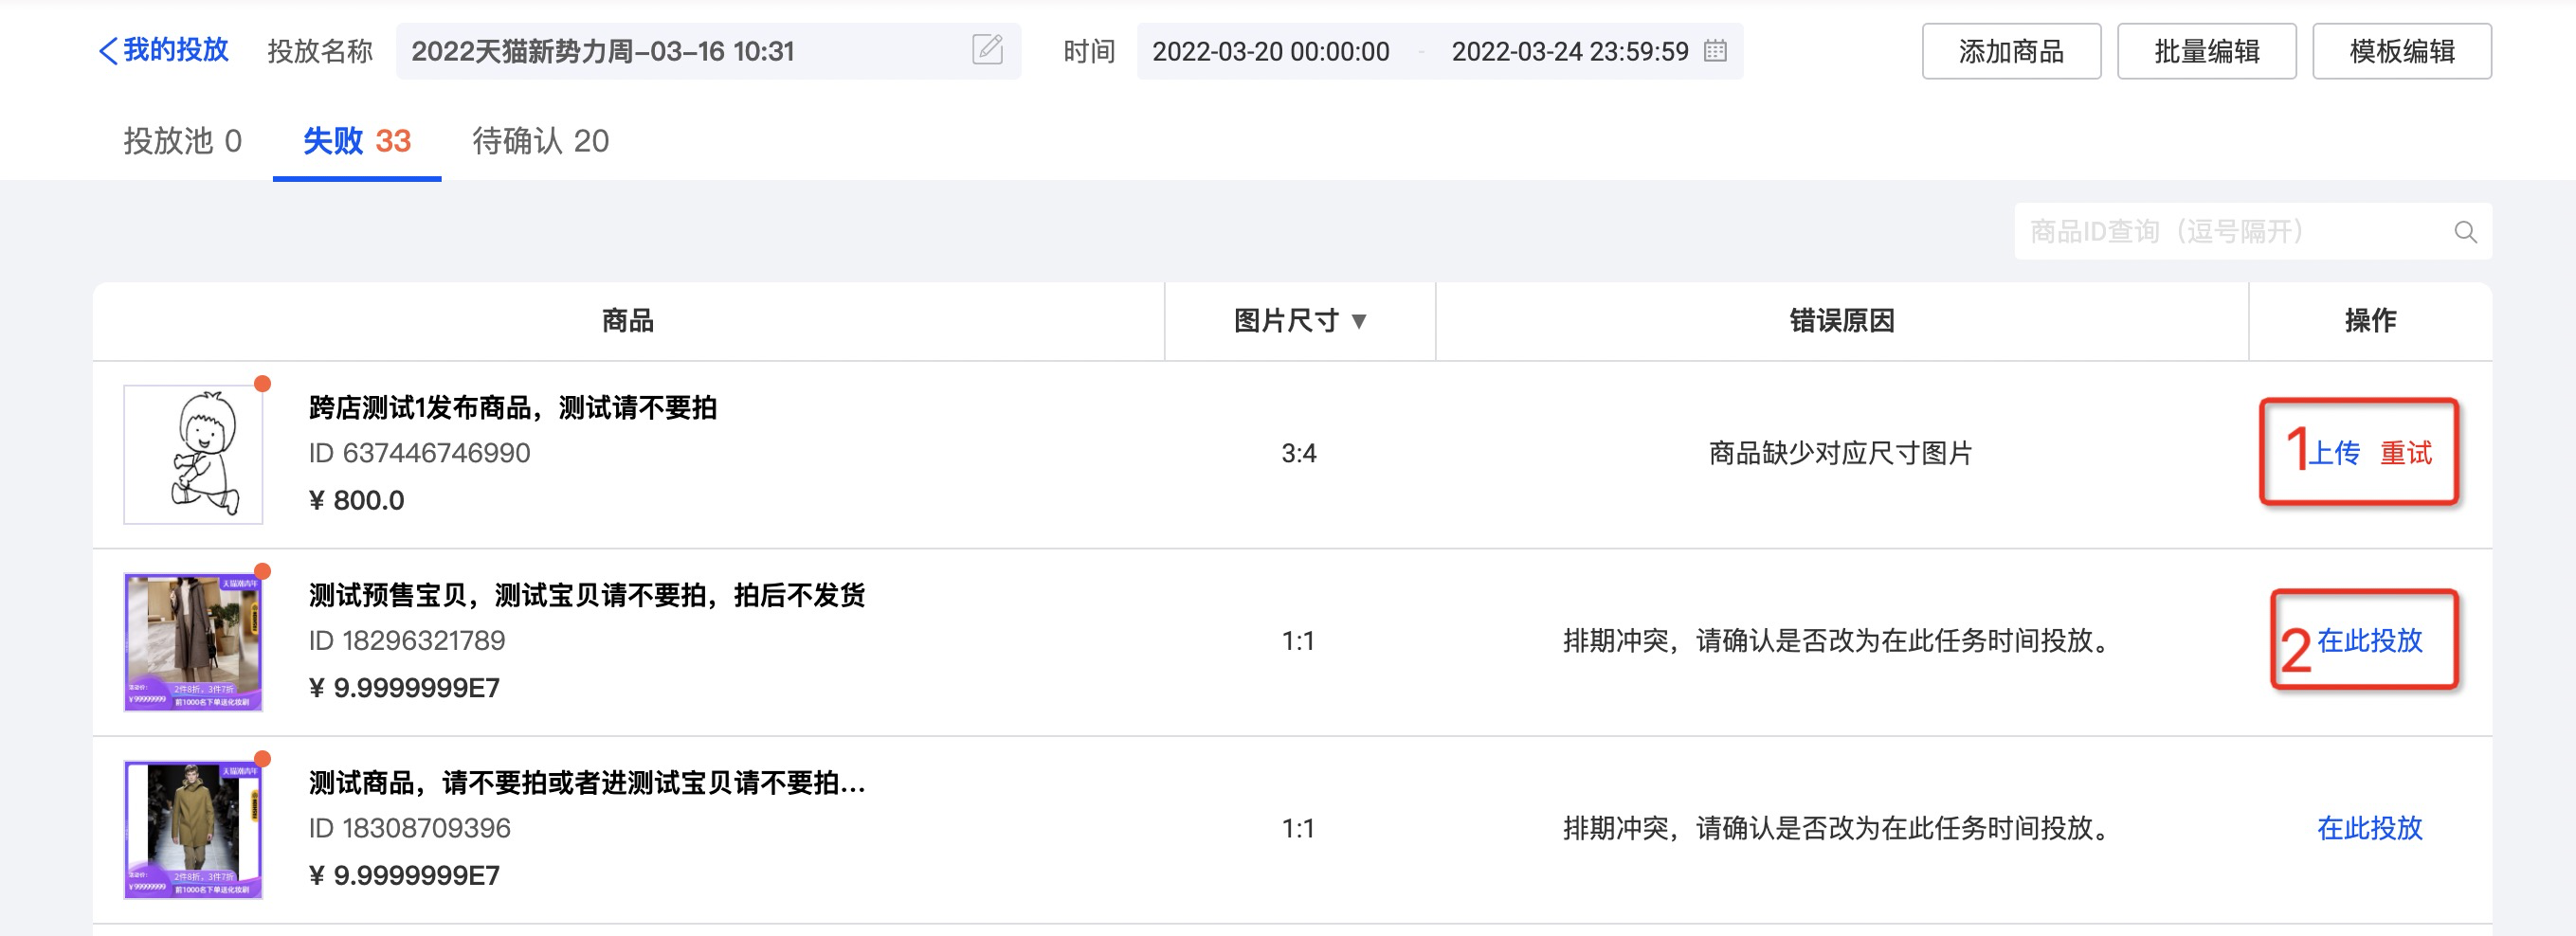Expand the 图片尺寸 filter dropdown arrow

click(1359, 321)
